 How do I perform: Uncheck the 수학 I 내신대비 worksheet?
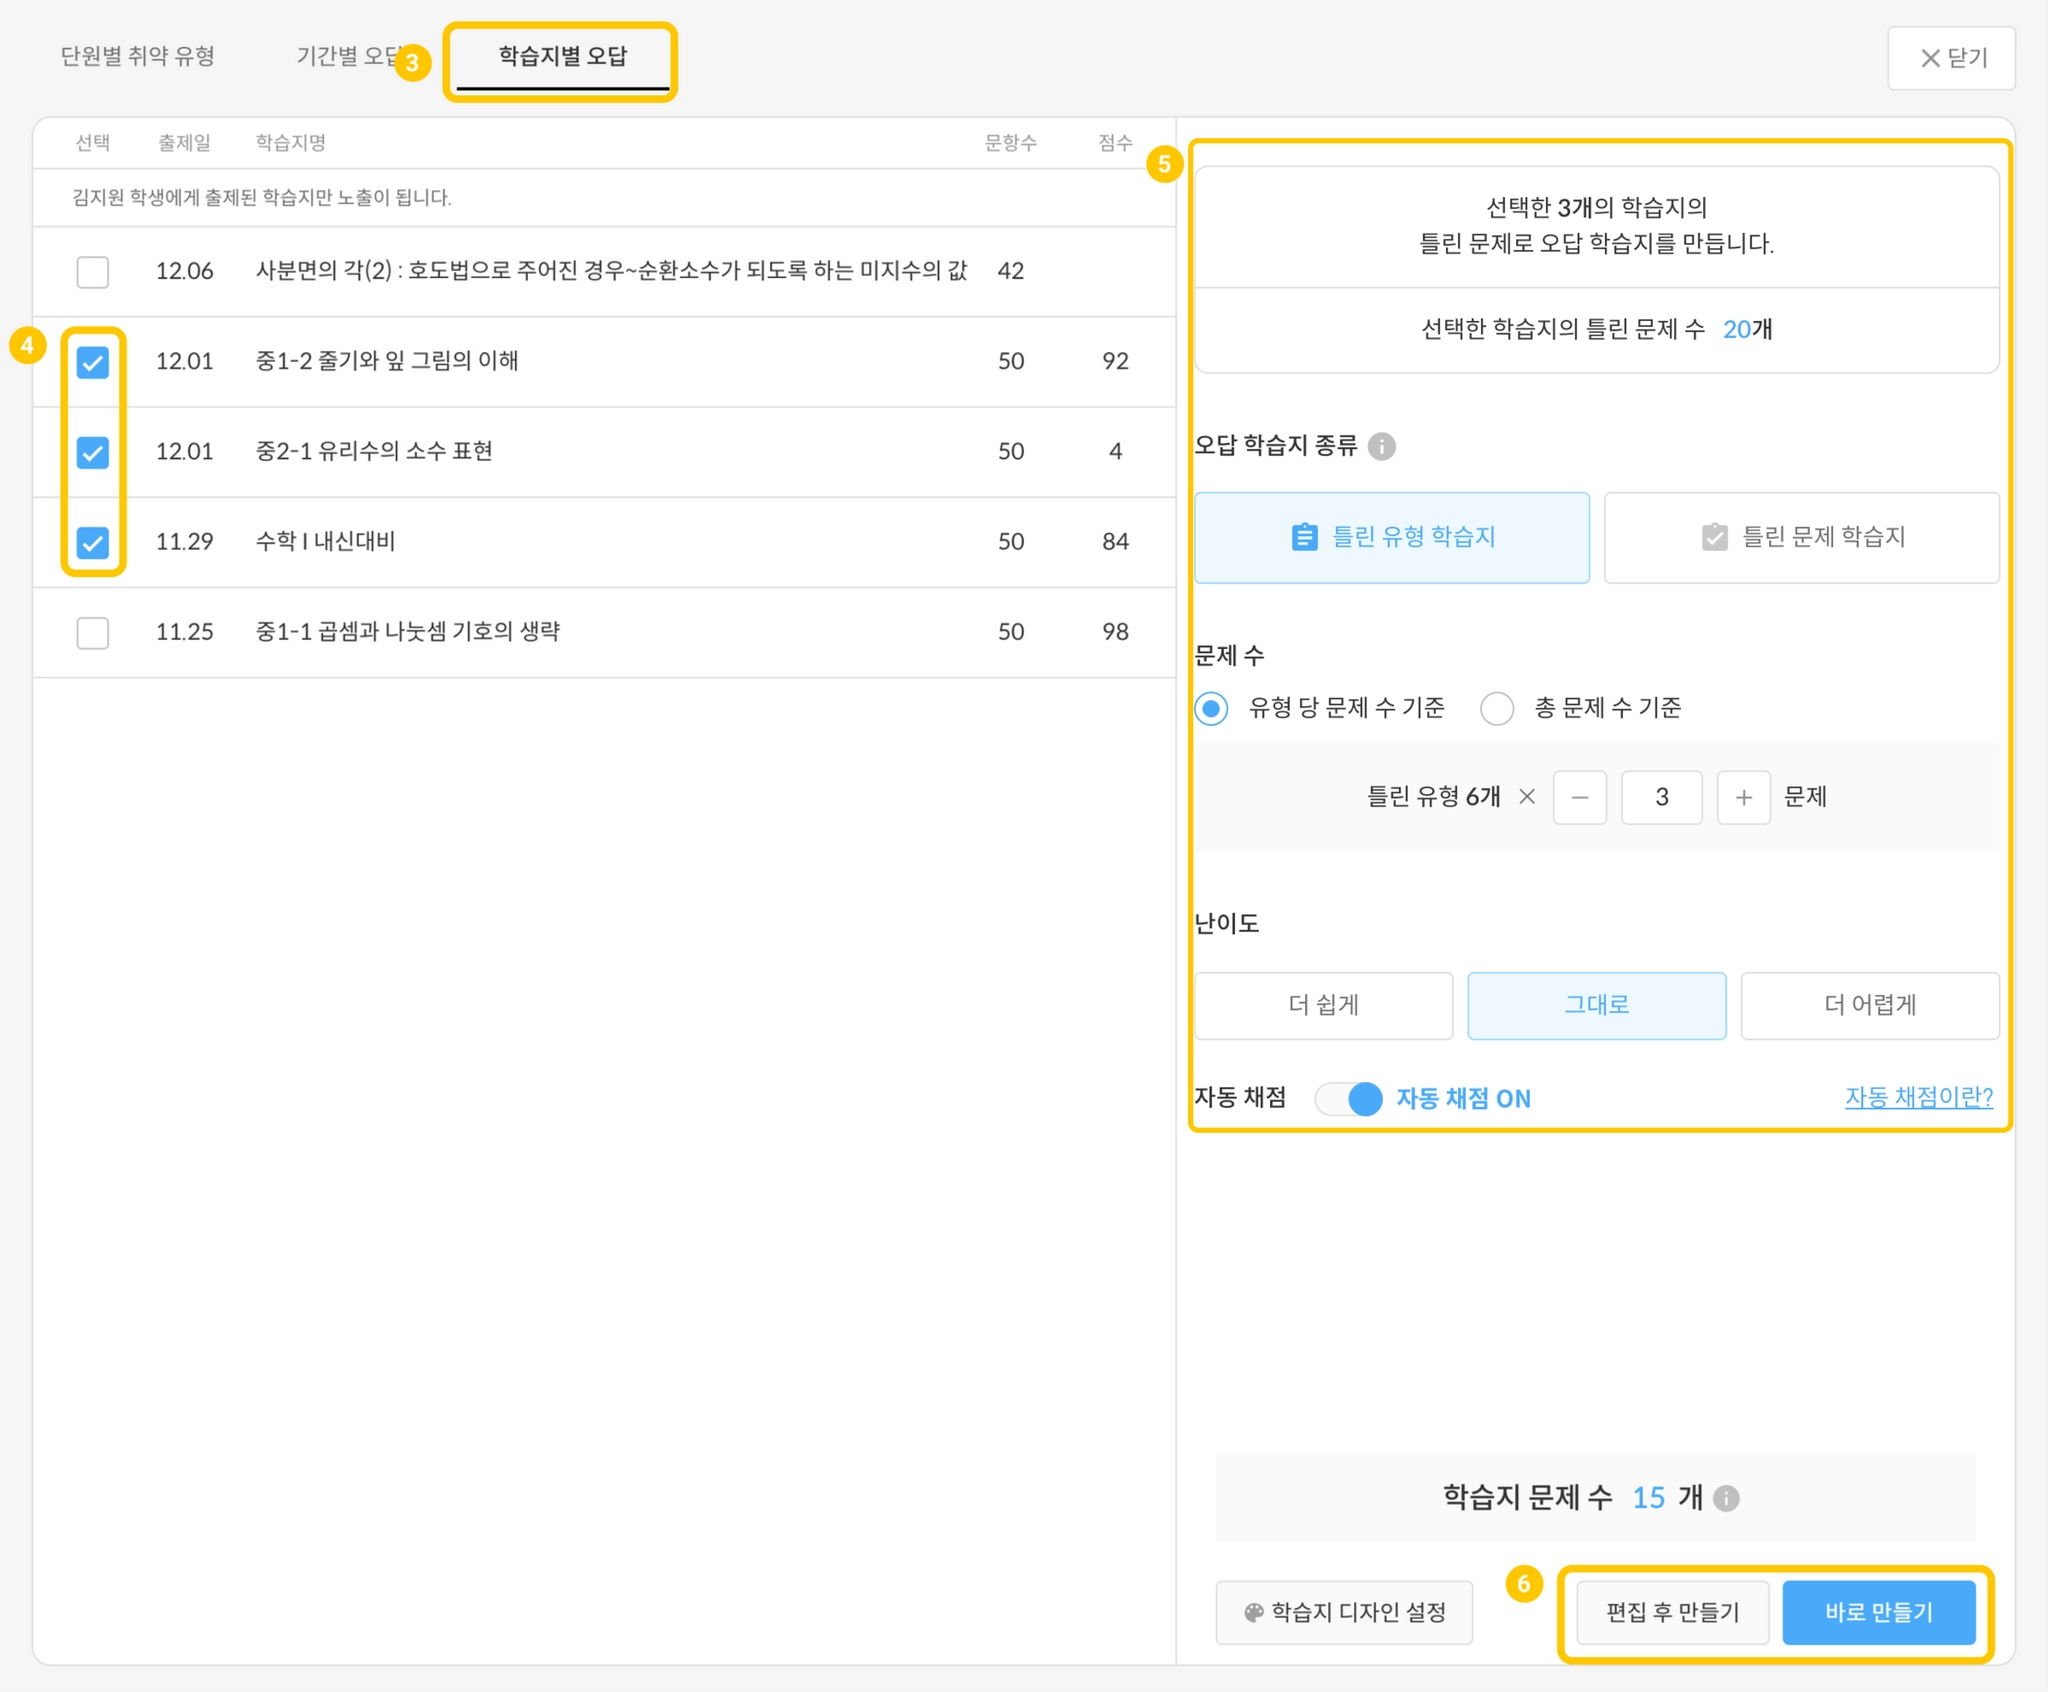pos(93,542)
